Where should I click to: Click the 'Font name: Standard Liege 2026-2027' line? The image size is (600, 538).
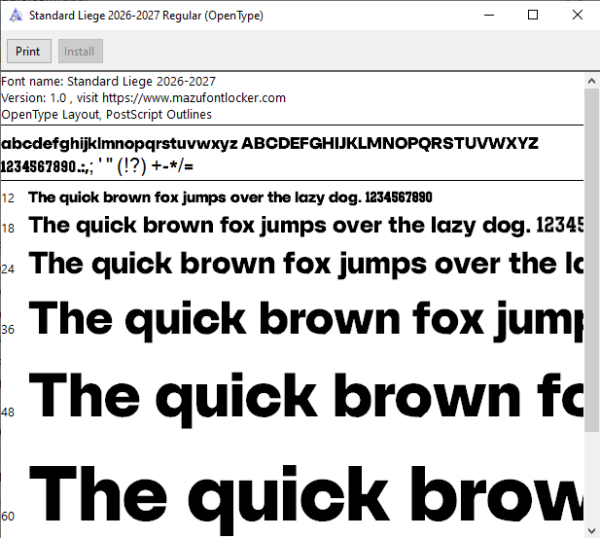click(108, 82)
